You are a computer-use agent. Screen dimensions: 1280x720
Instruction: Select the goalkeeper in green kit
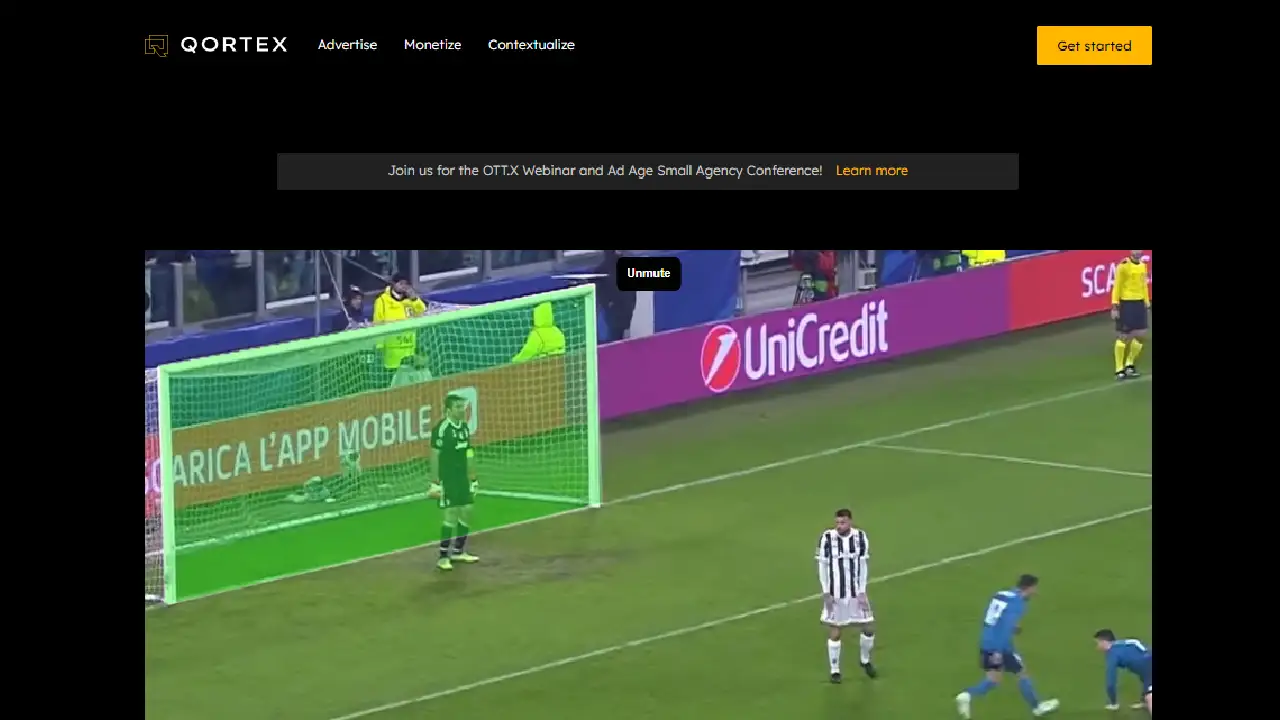coord(453,480)
